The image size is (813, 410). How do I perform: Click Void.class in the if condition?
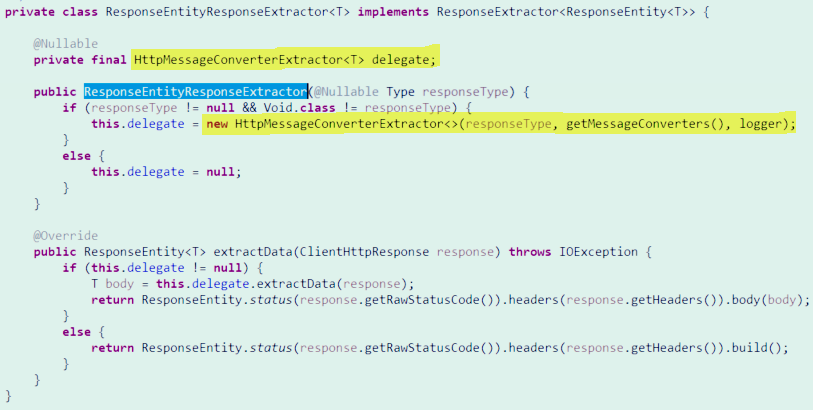[x=300, y=108]
